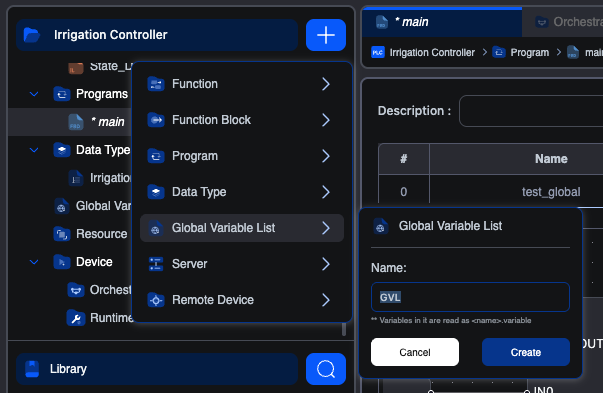603x393 pixels.
Task: Open the Irrigation Controller project folder icon
Action: [x=32, y=35]
